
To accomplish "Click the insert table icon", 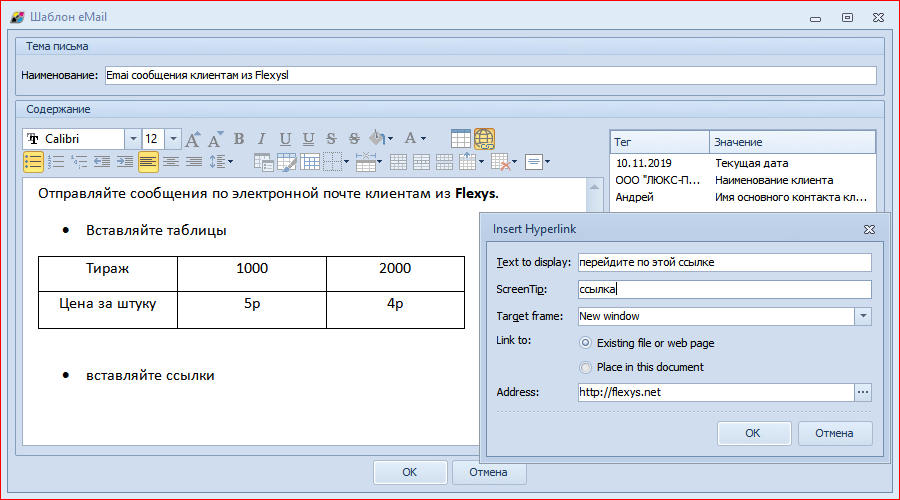I will pyautogui.click(x=461, y=139).
